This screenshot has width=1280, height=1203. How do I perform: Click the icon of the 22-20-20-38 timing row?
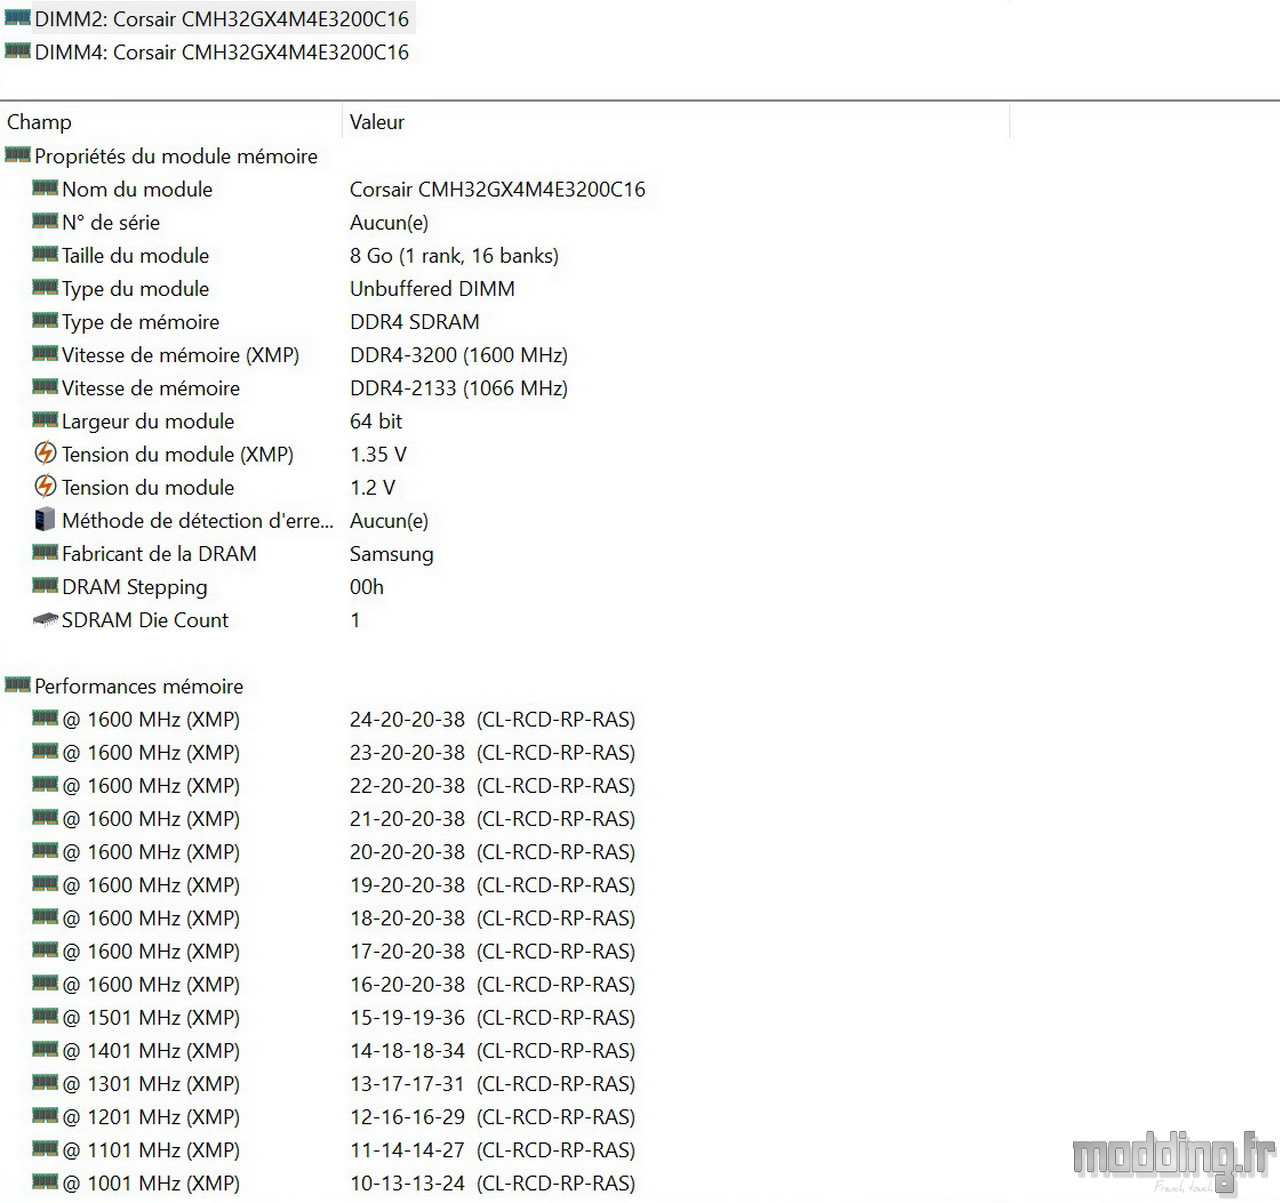pos(45,784)
